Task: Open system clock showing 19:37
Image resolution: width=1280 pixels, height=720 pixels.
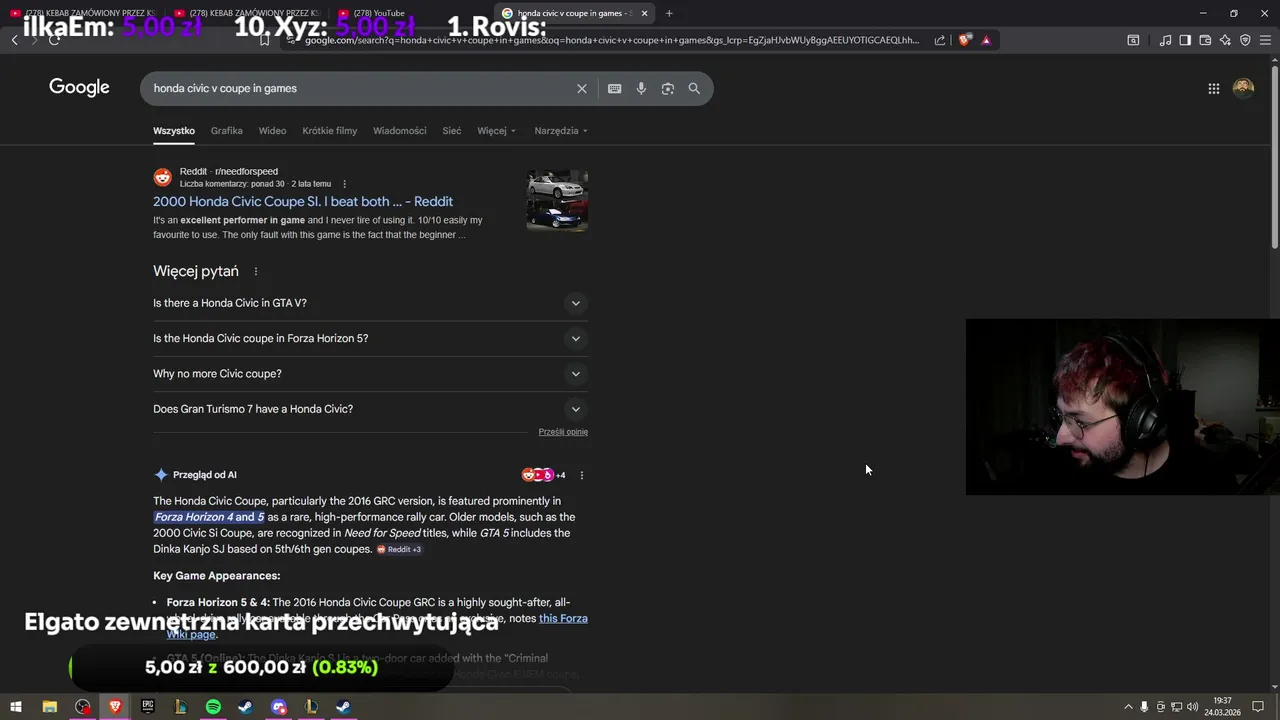Action: click(1223, 707)
